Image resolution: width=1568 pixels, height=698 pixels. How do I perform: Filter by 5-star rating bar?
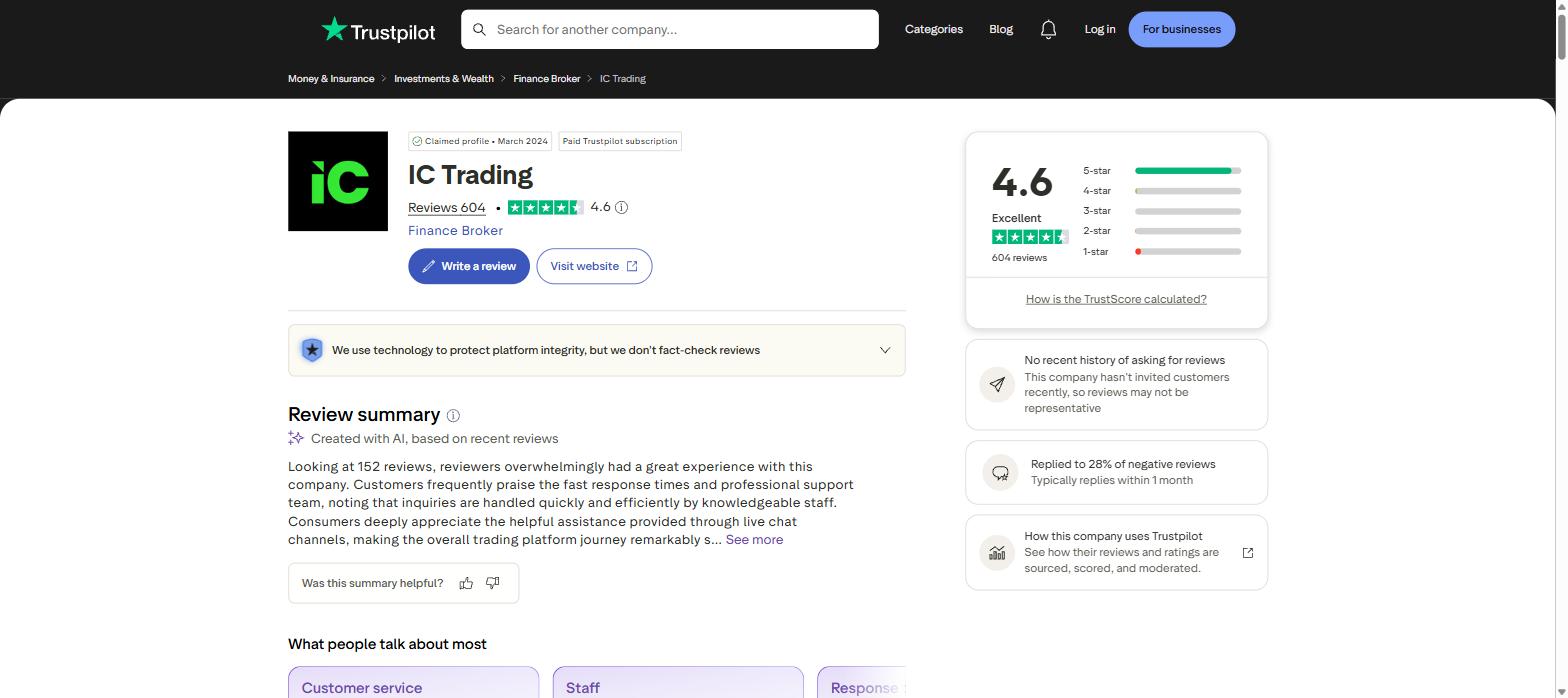coord(1162,171)
